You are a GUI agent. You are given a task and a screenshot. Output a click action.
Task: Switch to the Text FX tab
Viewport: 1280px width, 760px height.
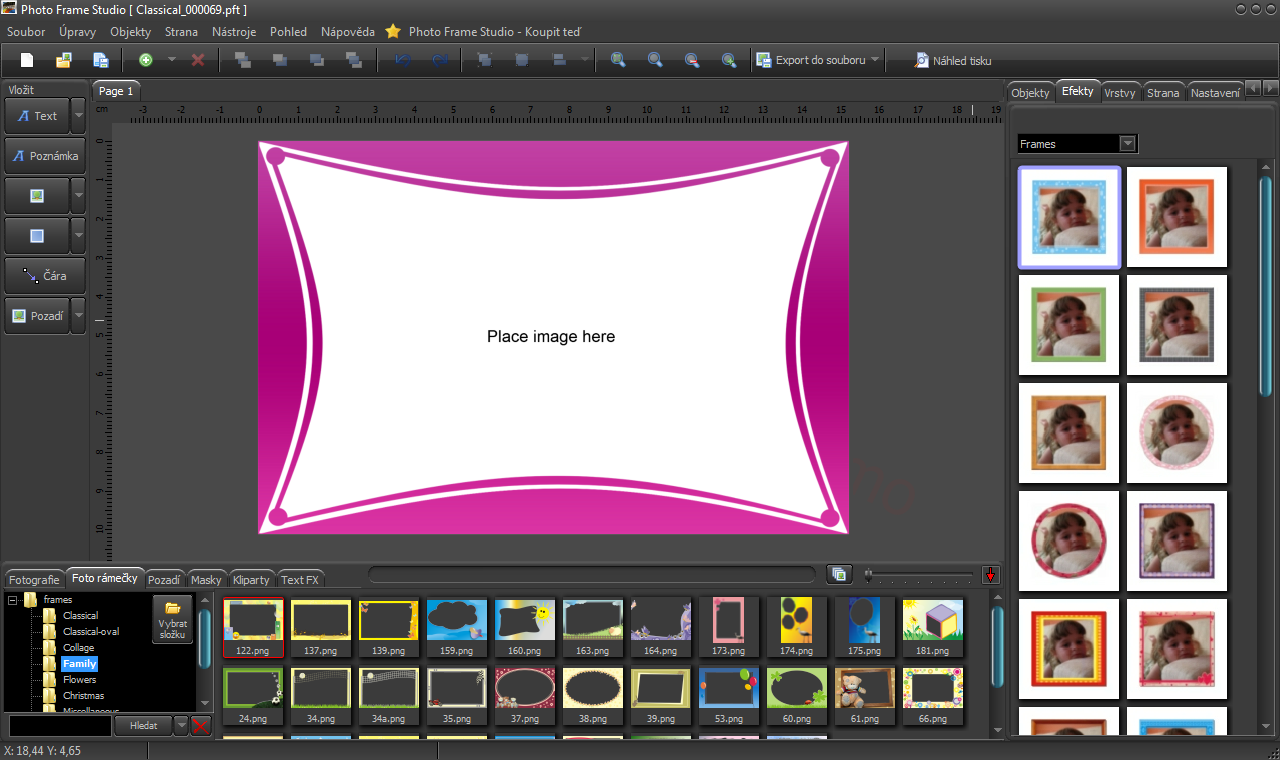[300, 580]
